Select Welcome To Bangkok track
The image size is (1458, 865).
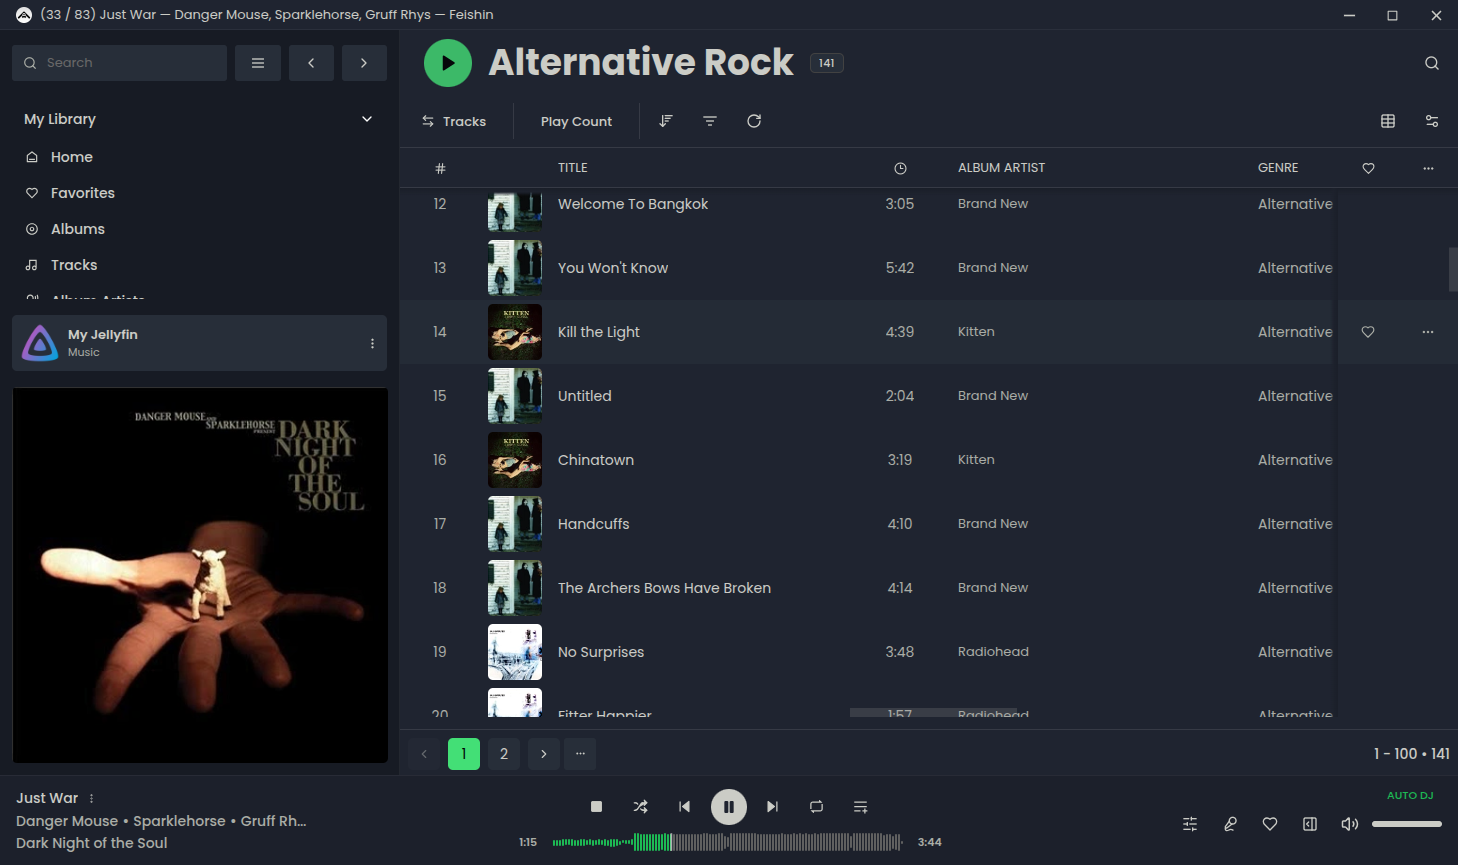click(633, 204)
